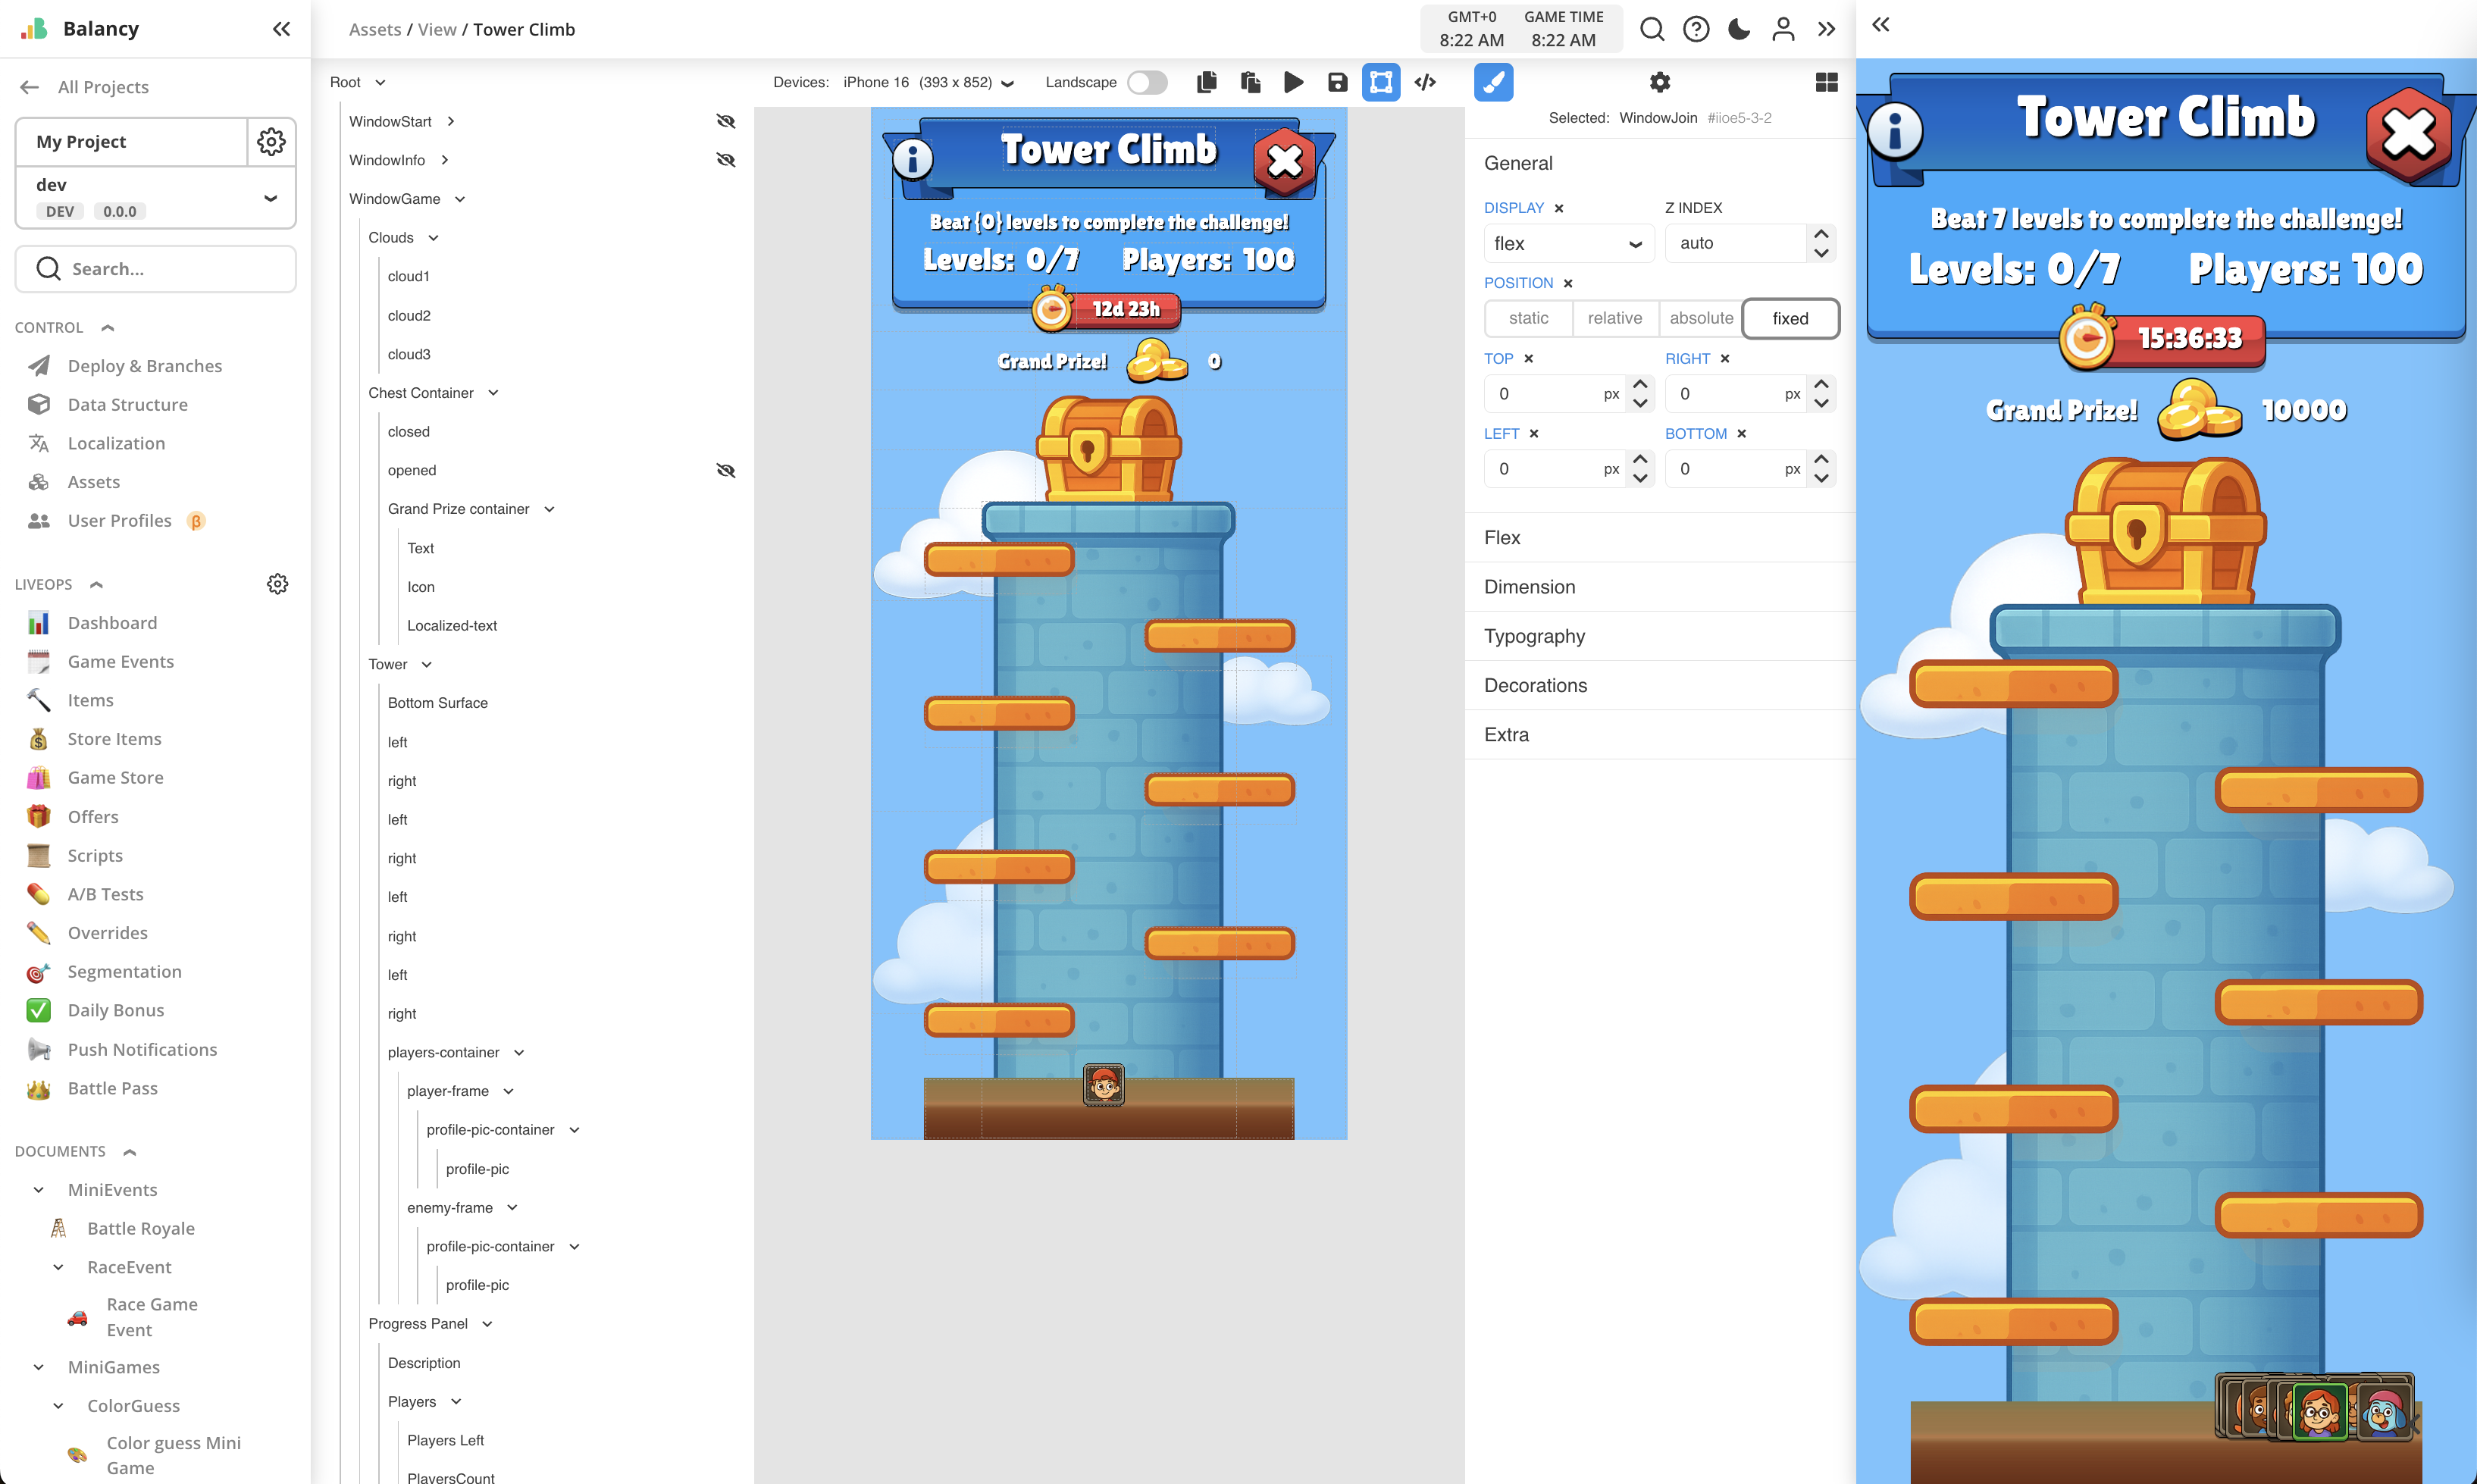Open Deploy & Branches
Viewport: 2477px width, 1484px height.
144,366
